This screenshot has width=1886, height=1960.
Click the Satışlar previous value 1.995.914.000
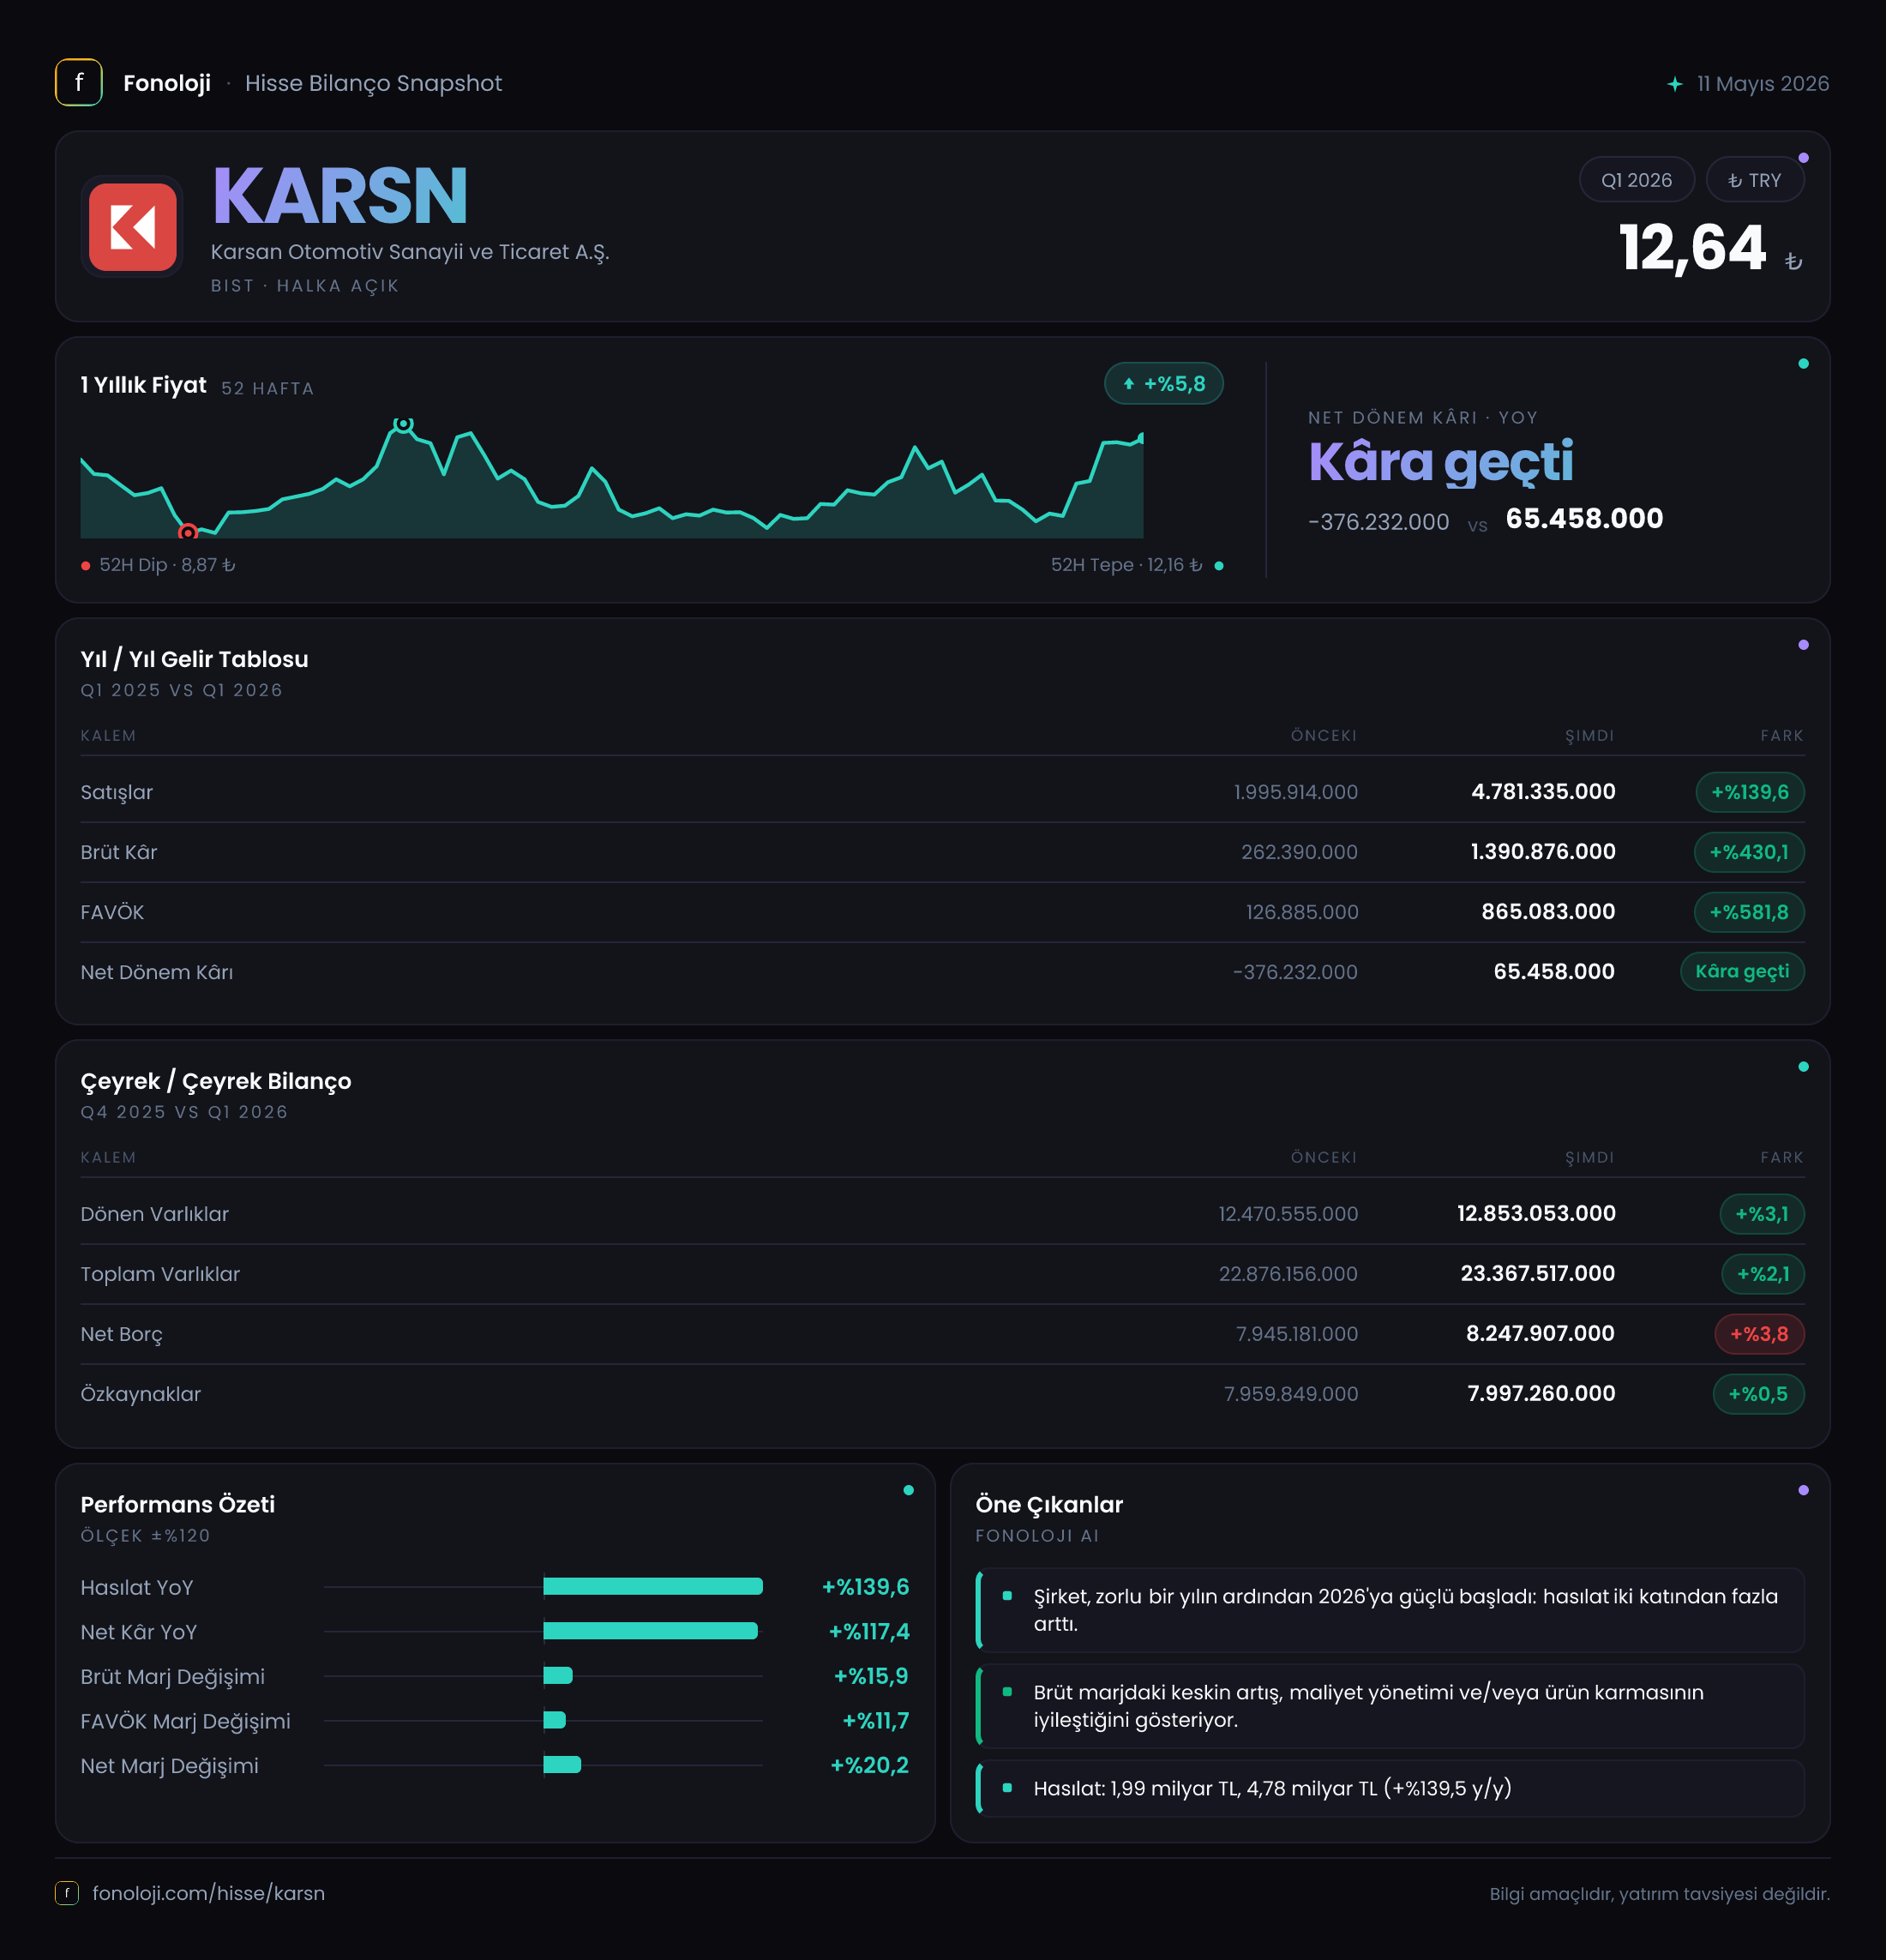tap(1295, 792)
